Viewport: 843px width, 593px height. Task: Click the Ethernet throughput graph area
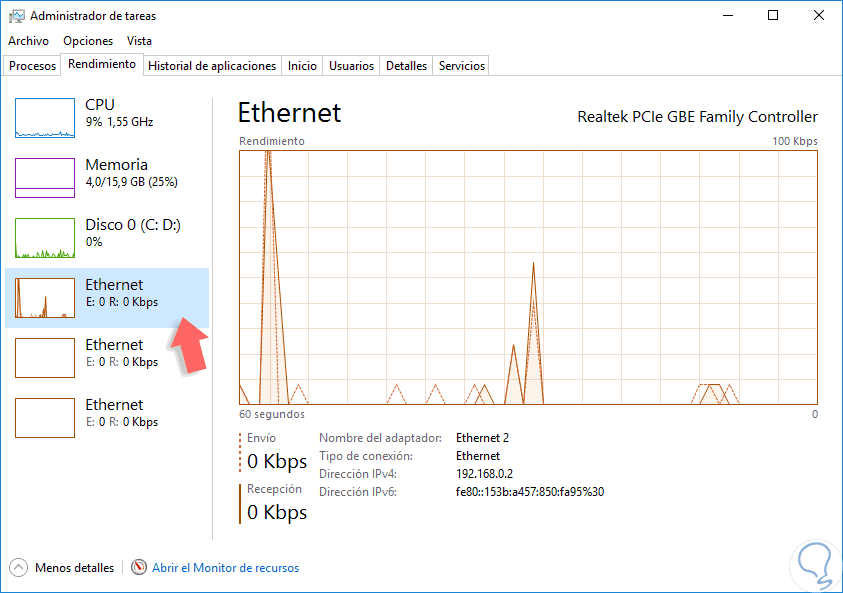pyautogui.click(x=528, y=277)
